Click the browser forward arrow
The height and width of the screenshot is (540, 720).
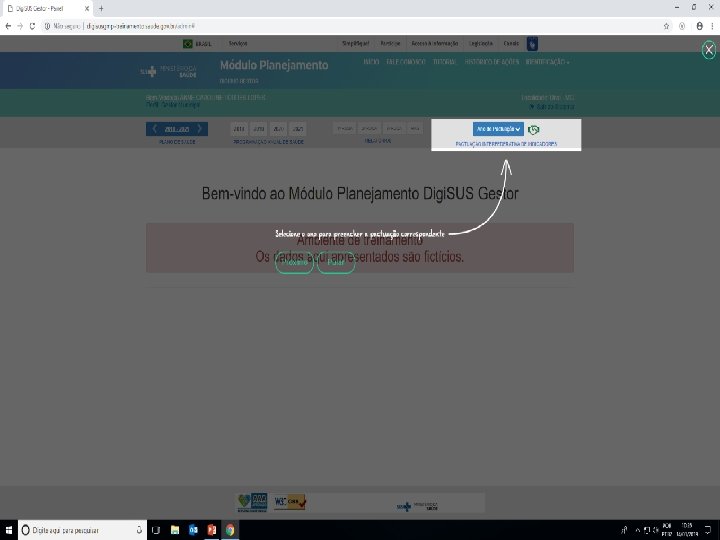pos(20,26)
